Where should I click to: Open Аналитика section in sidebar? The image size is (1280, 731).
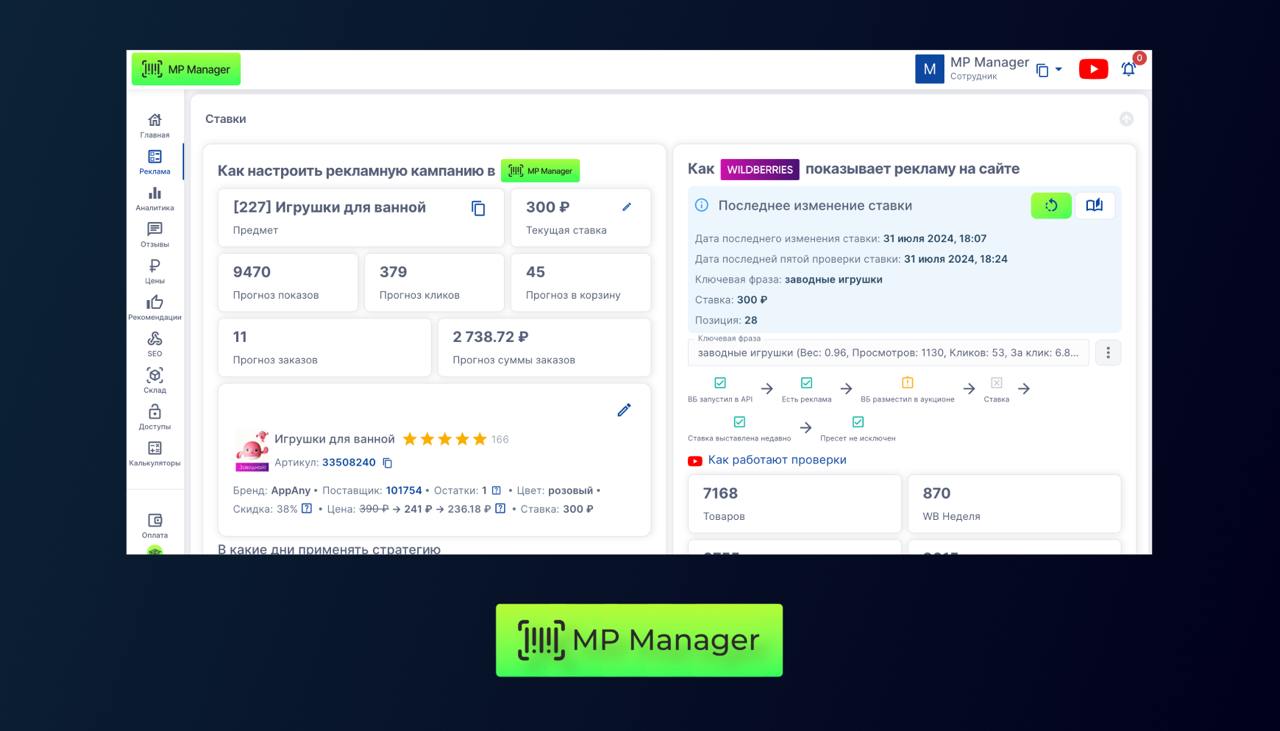(154, 198)
